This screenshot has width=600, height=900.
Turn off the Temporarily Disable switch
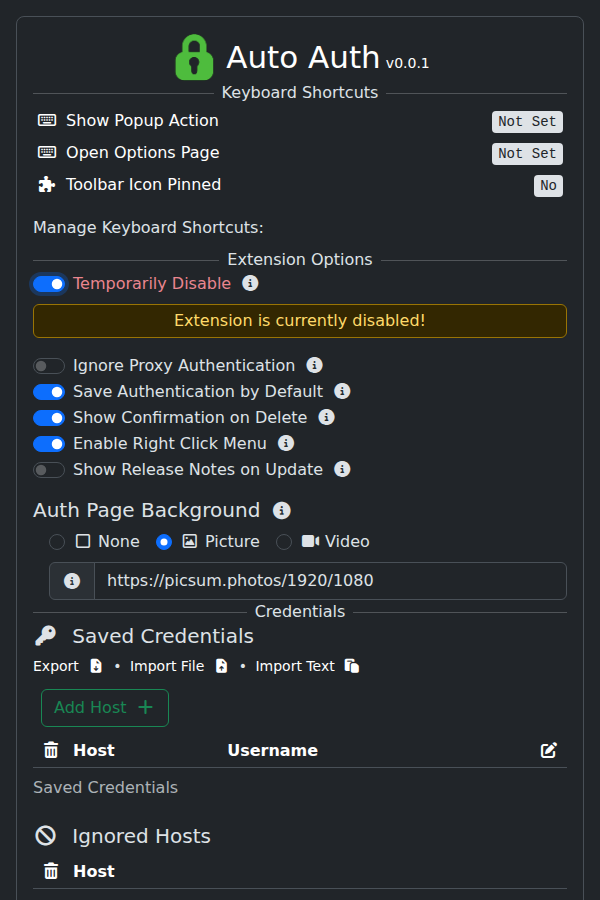(x=49, y=284)
